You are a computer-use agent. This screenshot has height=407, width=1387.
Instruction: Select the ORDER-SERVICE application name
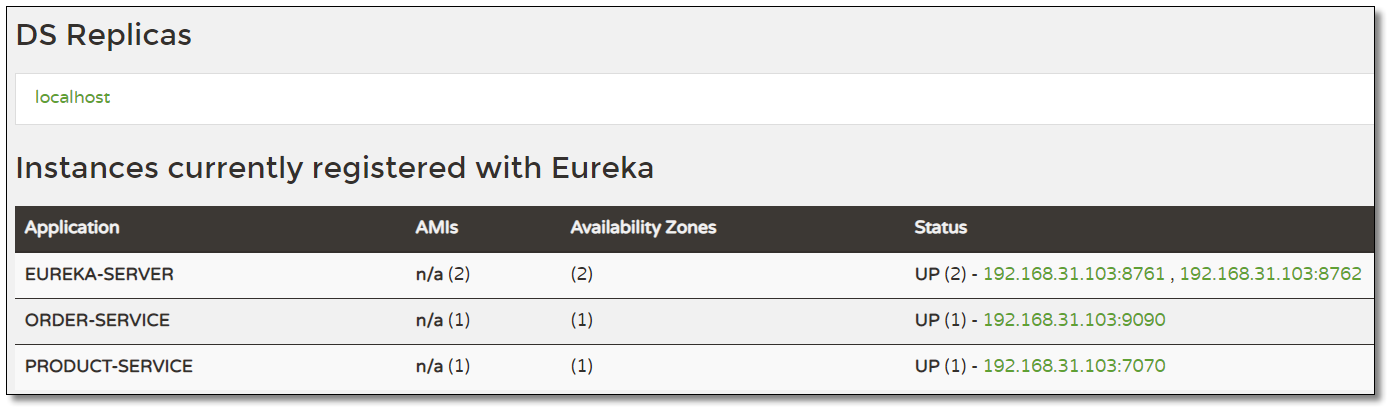(x=97, y=320)
